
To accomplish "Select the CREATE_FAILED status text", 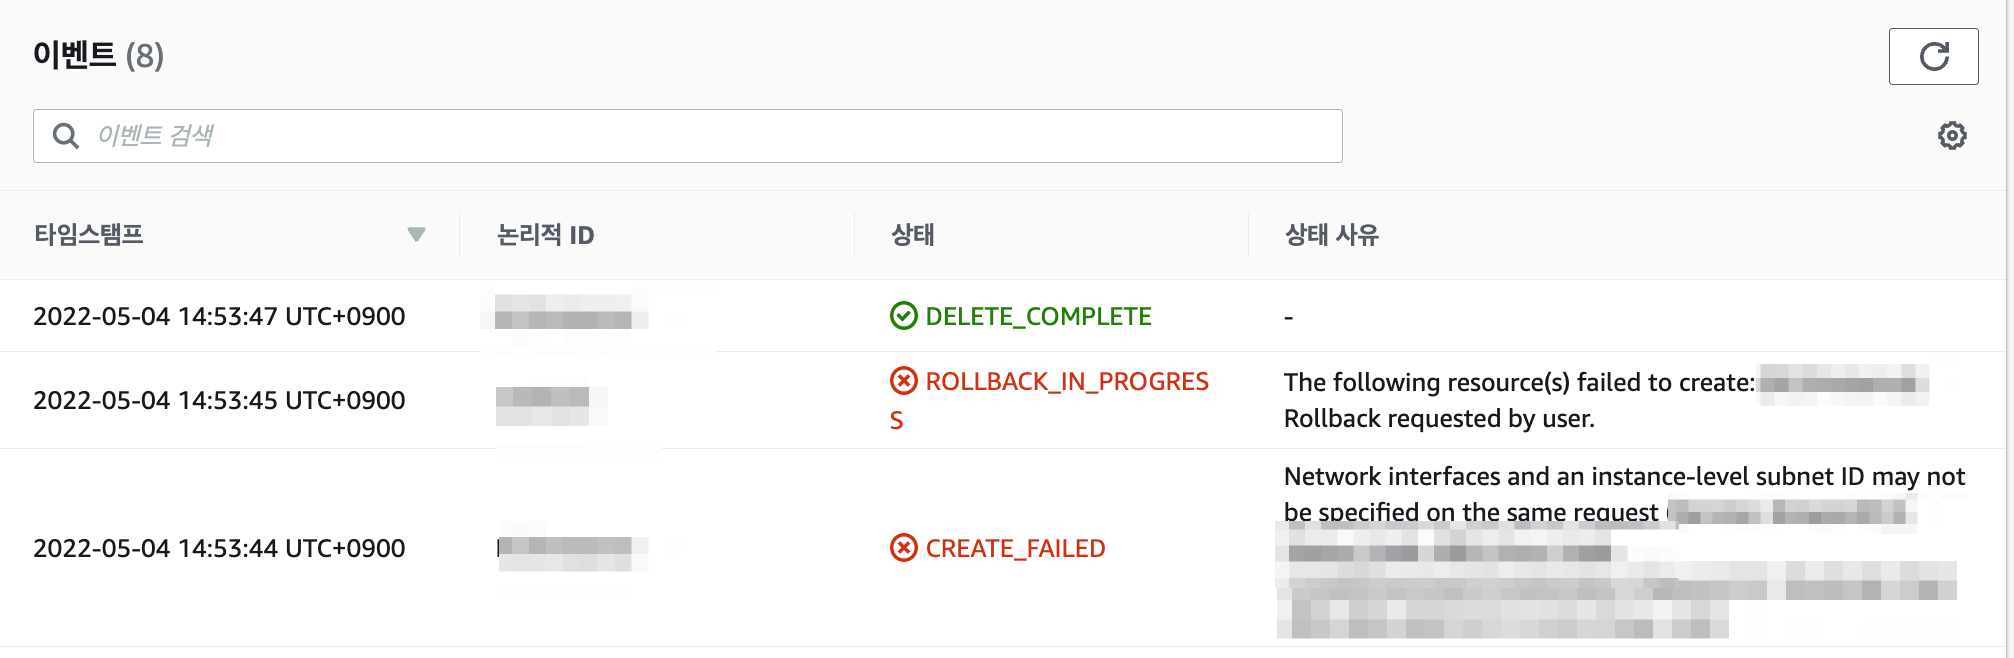I will 1015,548.
